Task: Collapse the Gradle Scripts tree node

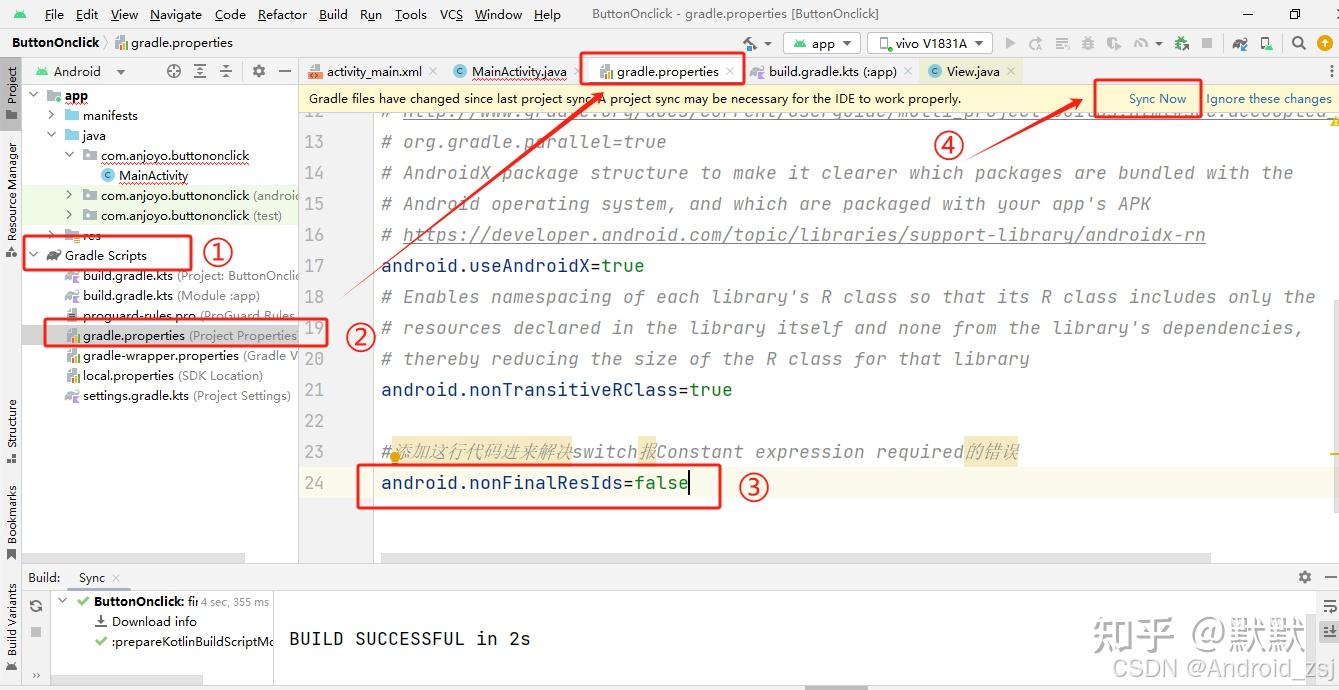Action: click(x=33, y=255)
